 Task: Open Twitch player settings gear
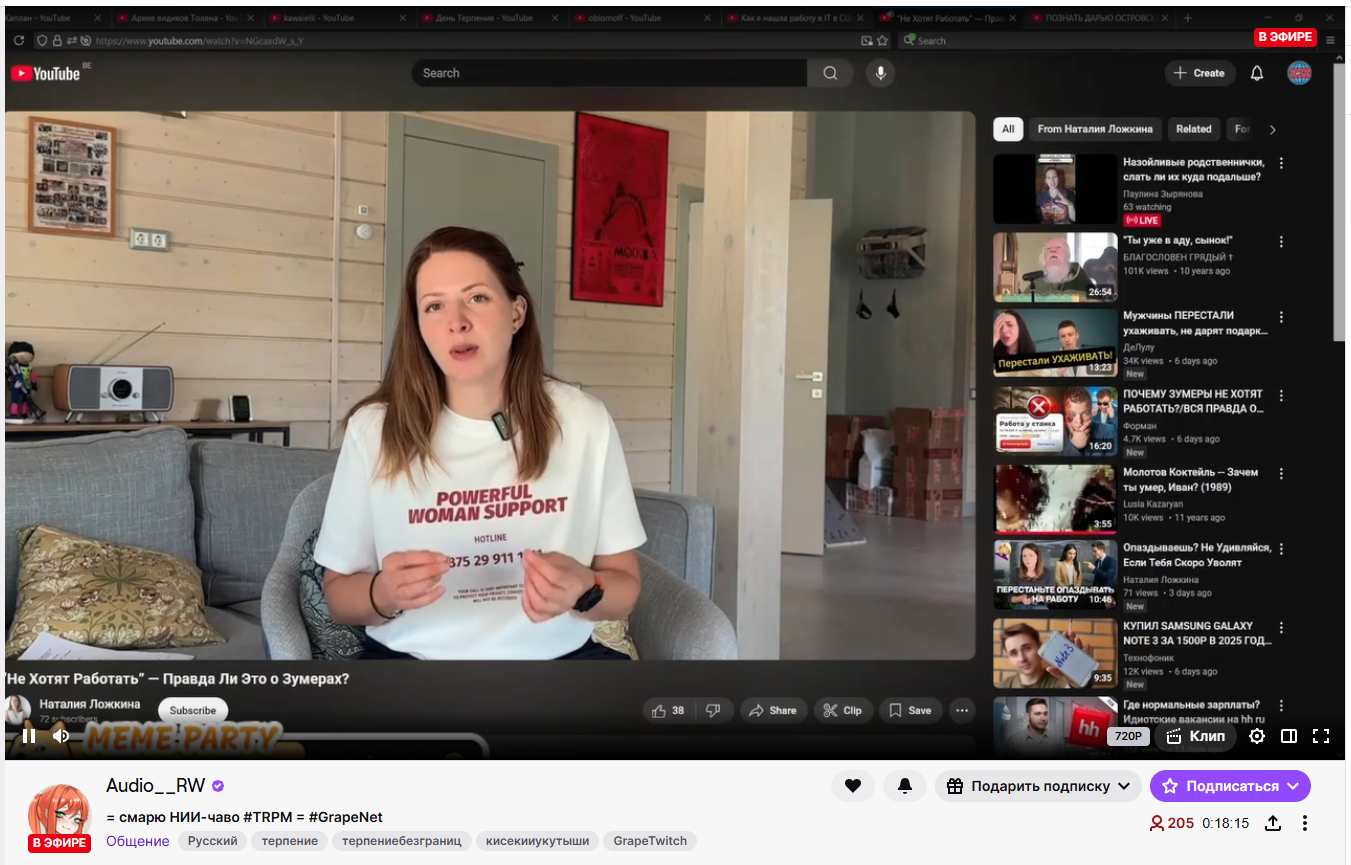point(1257,736)
